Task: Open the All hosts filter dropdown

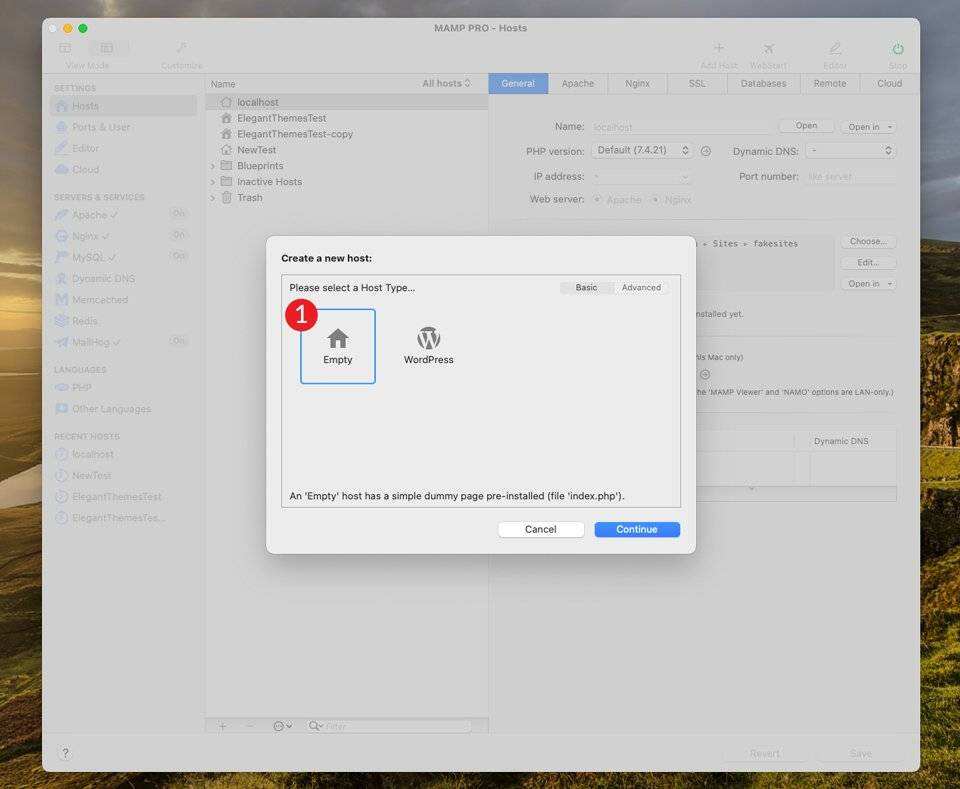Action: 446,84
